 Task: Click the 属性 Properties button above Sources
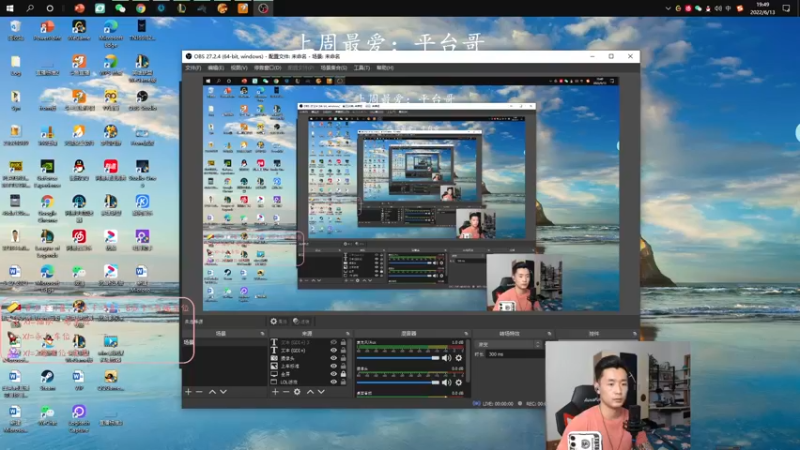pos(279,321)
